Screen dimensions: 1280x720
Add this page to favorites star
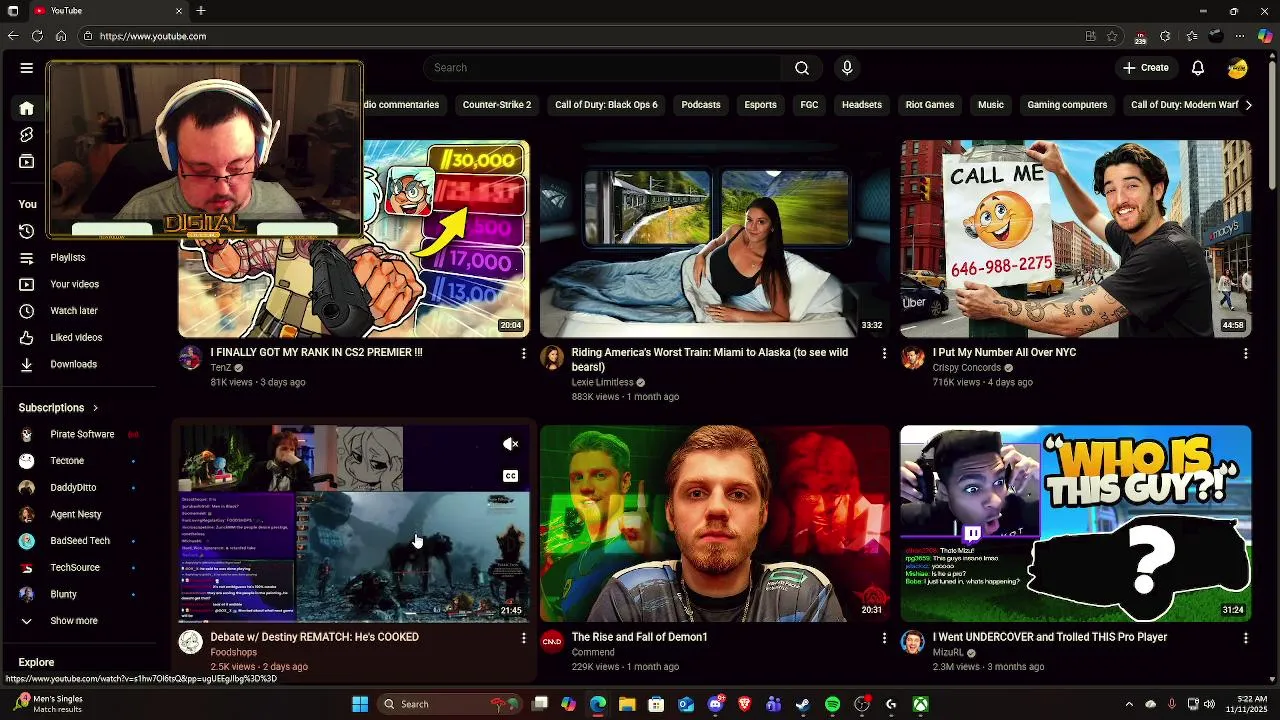pos(1112,36)
